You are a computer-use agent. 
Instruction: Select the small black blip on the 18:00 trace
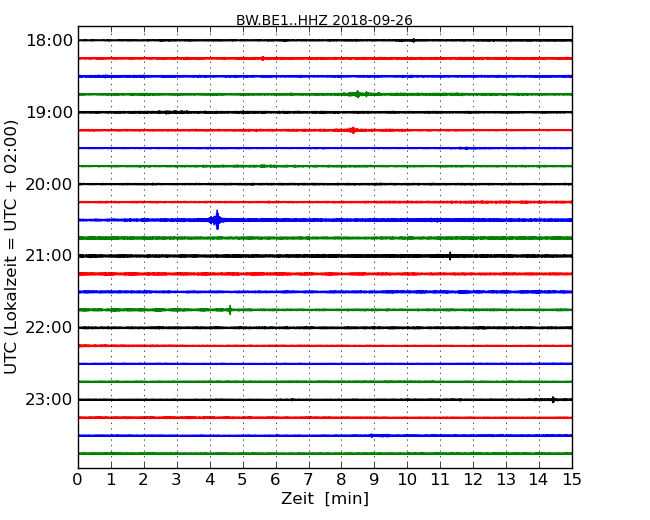[x=414, y=41]
